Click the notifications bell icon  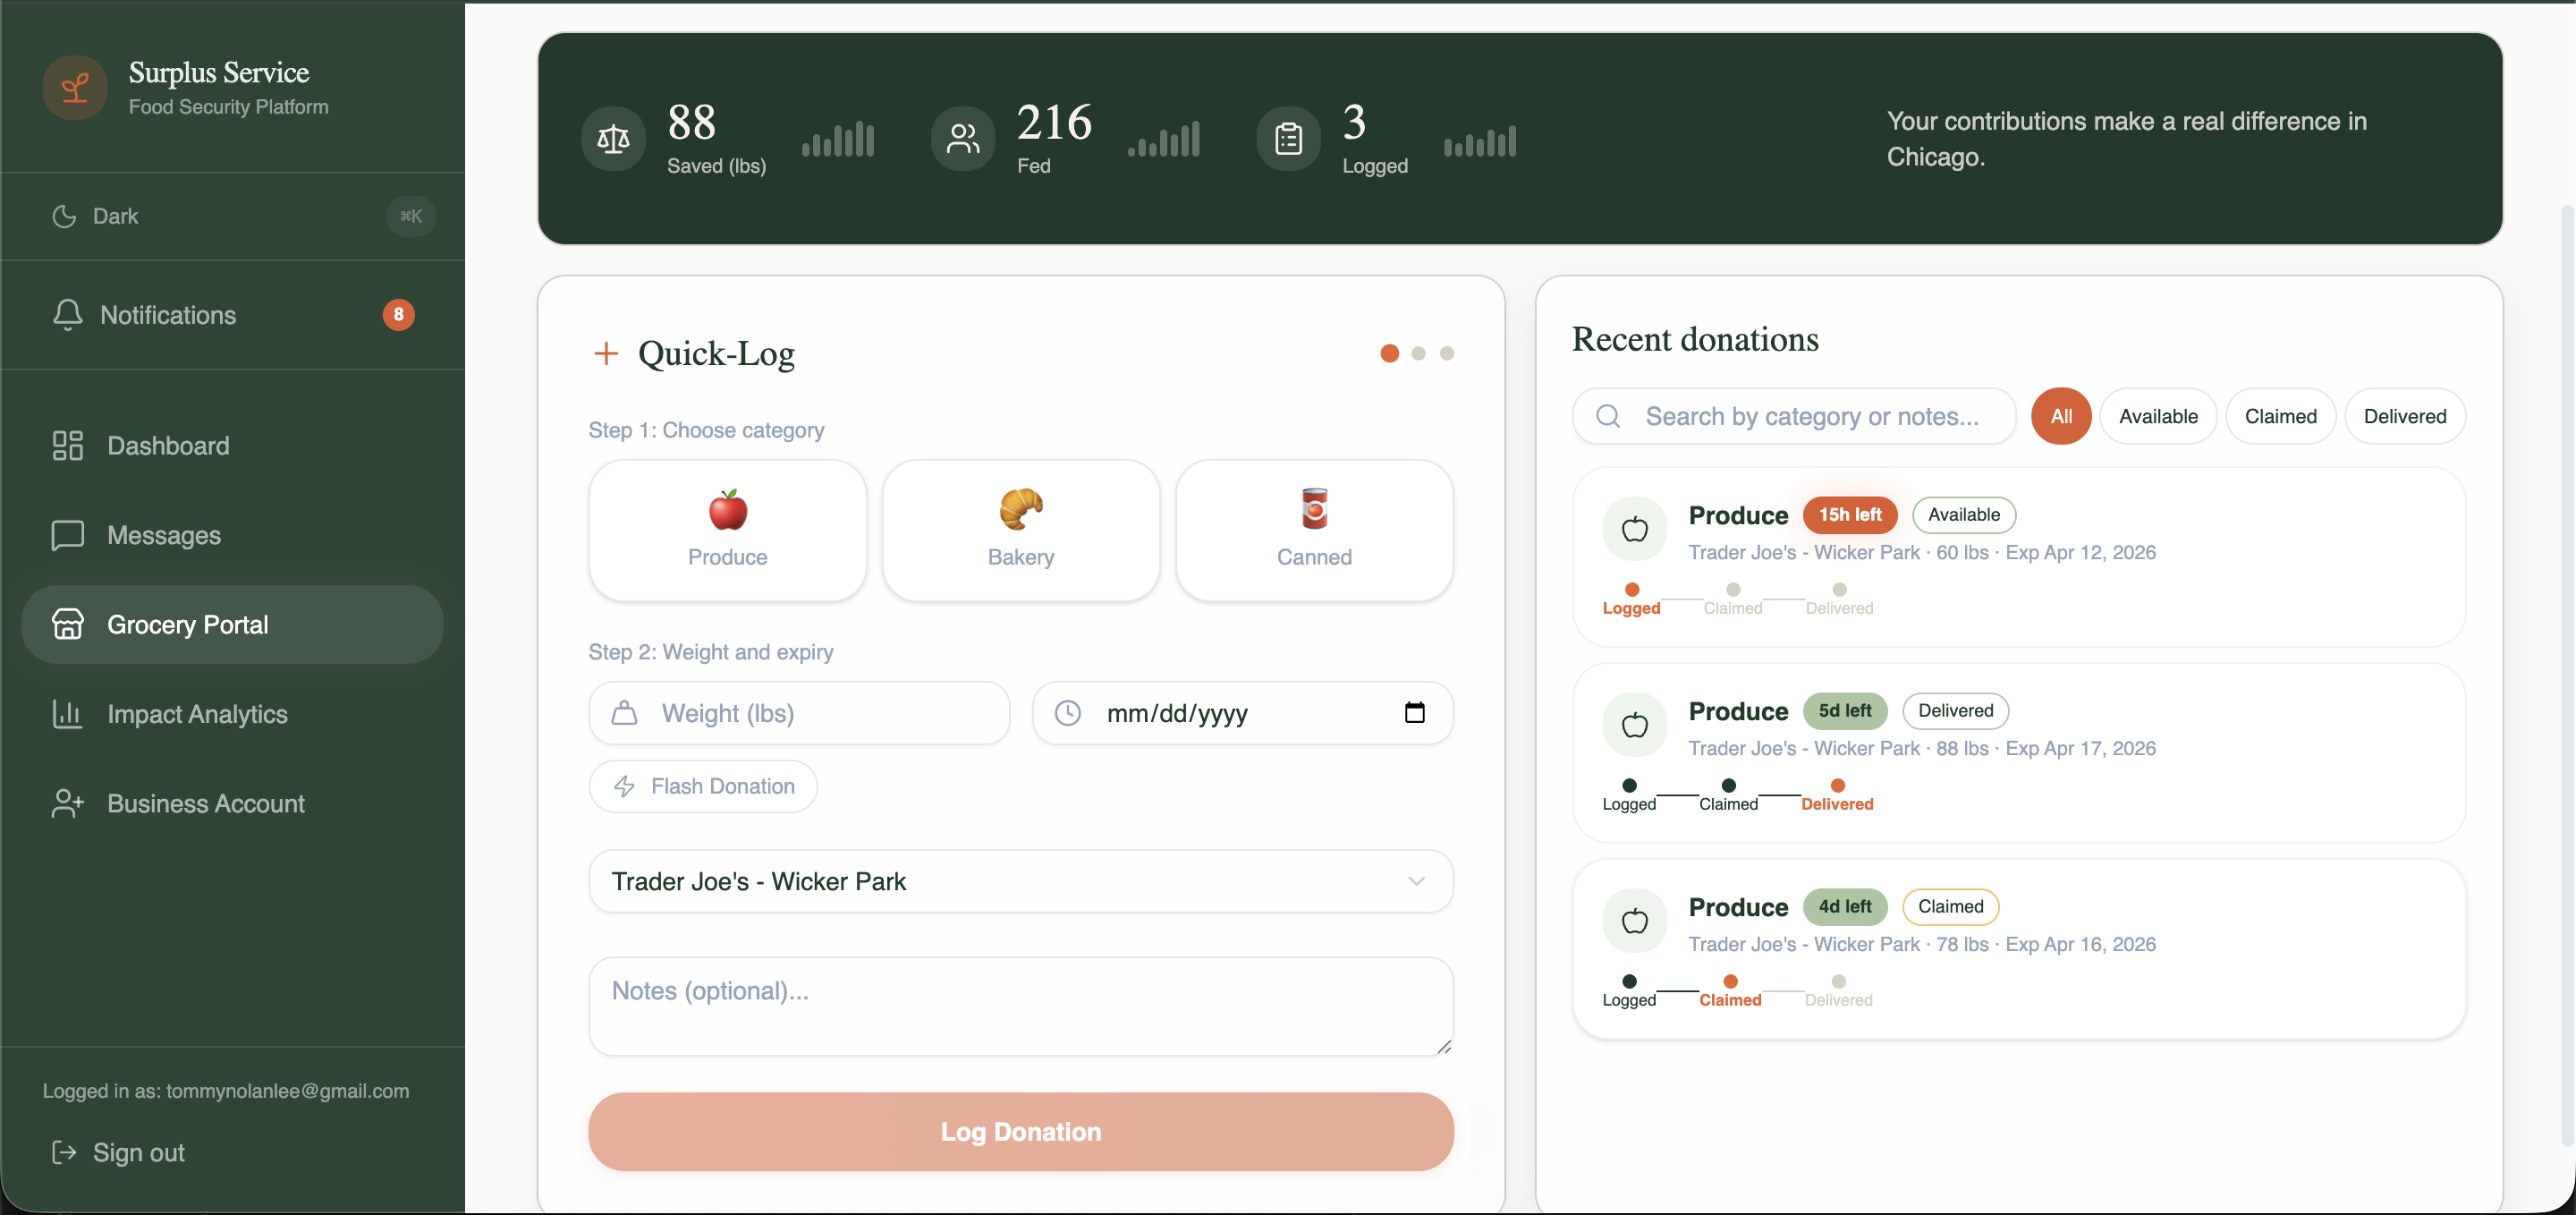[67, 315]
